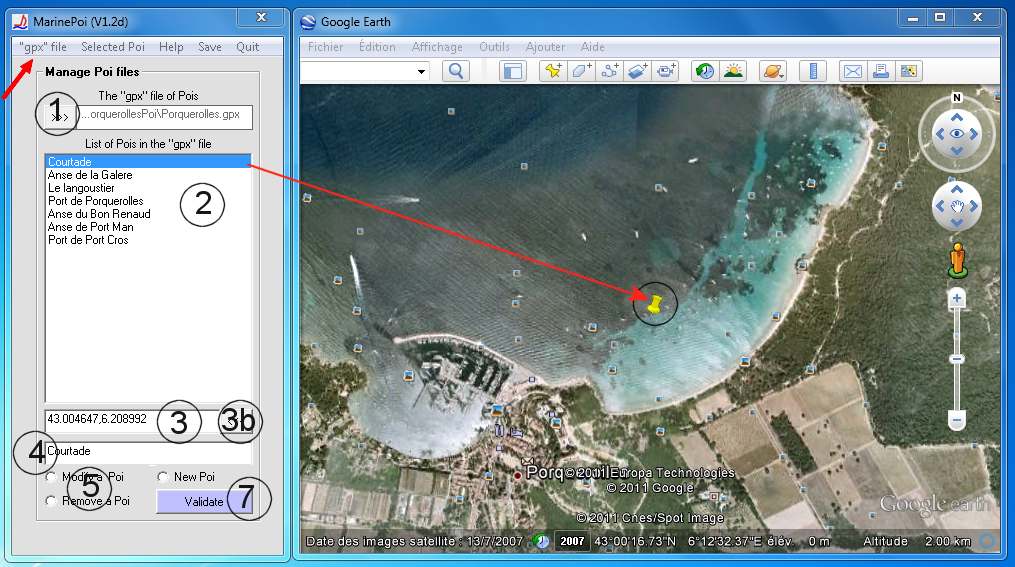This screenshot has height=567, width=1015.
Task: Click the Poi name field containing Courtade
Action: click(148, 452)
